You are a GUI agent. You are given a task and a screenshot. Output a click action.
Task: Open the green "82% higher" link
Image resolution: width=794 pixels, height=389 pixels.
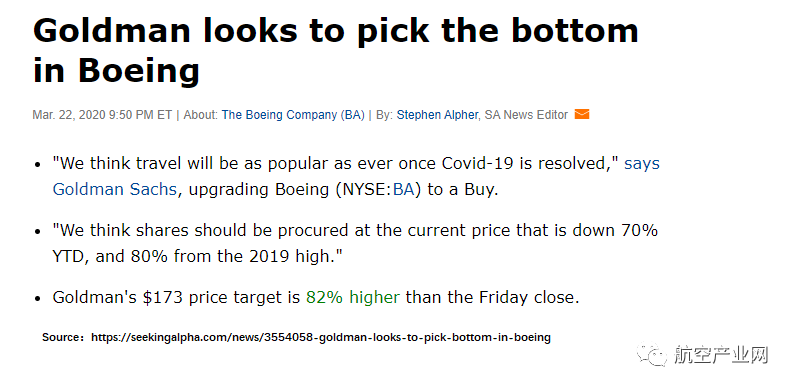(x=353, y=297)
